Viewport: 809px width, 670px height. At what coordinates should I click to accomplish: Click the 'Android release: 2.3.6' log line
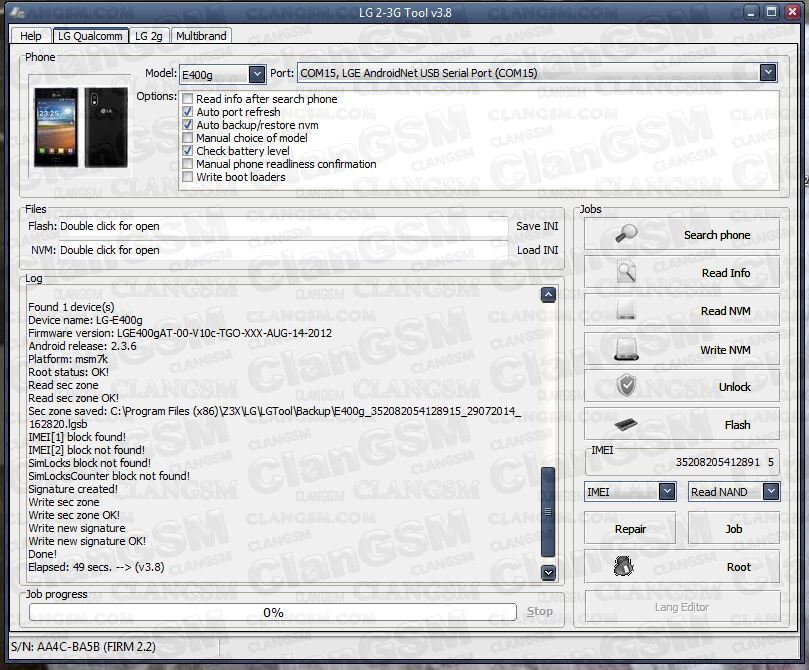pos(83,346)
